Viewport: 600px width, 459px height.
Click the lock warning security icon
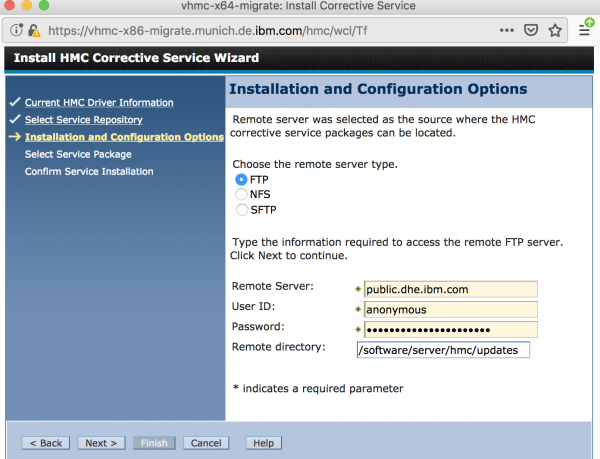34,31
